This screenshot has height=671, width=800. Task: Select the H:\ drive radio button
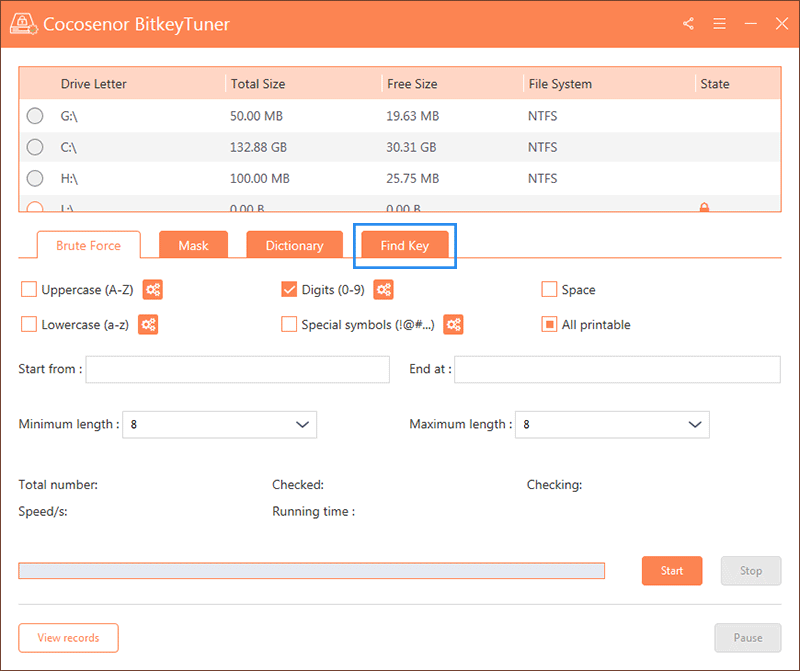(x=35, y=178)
